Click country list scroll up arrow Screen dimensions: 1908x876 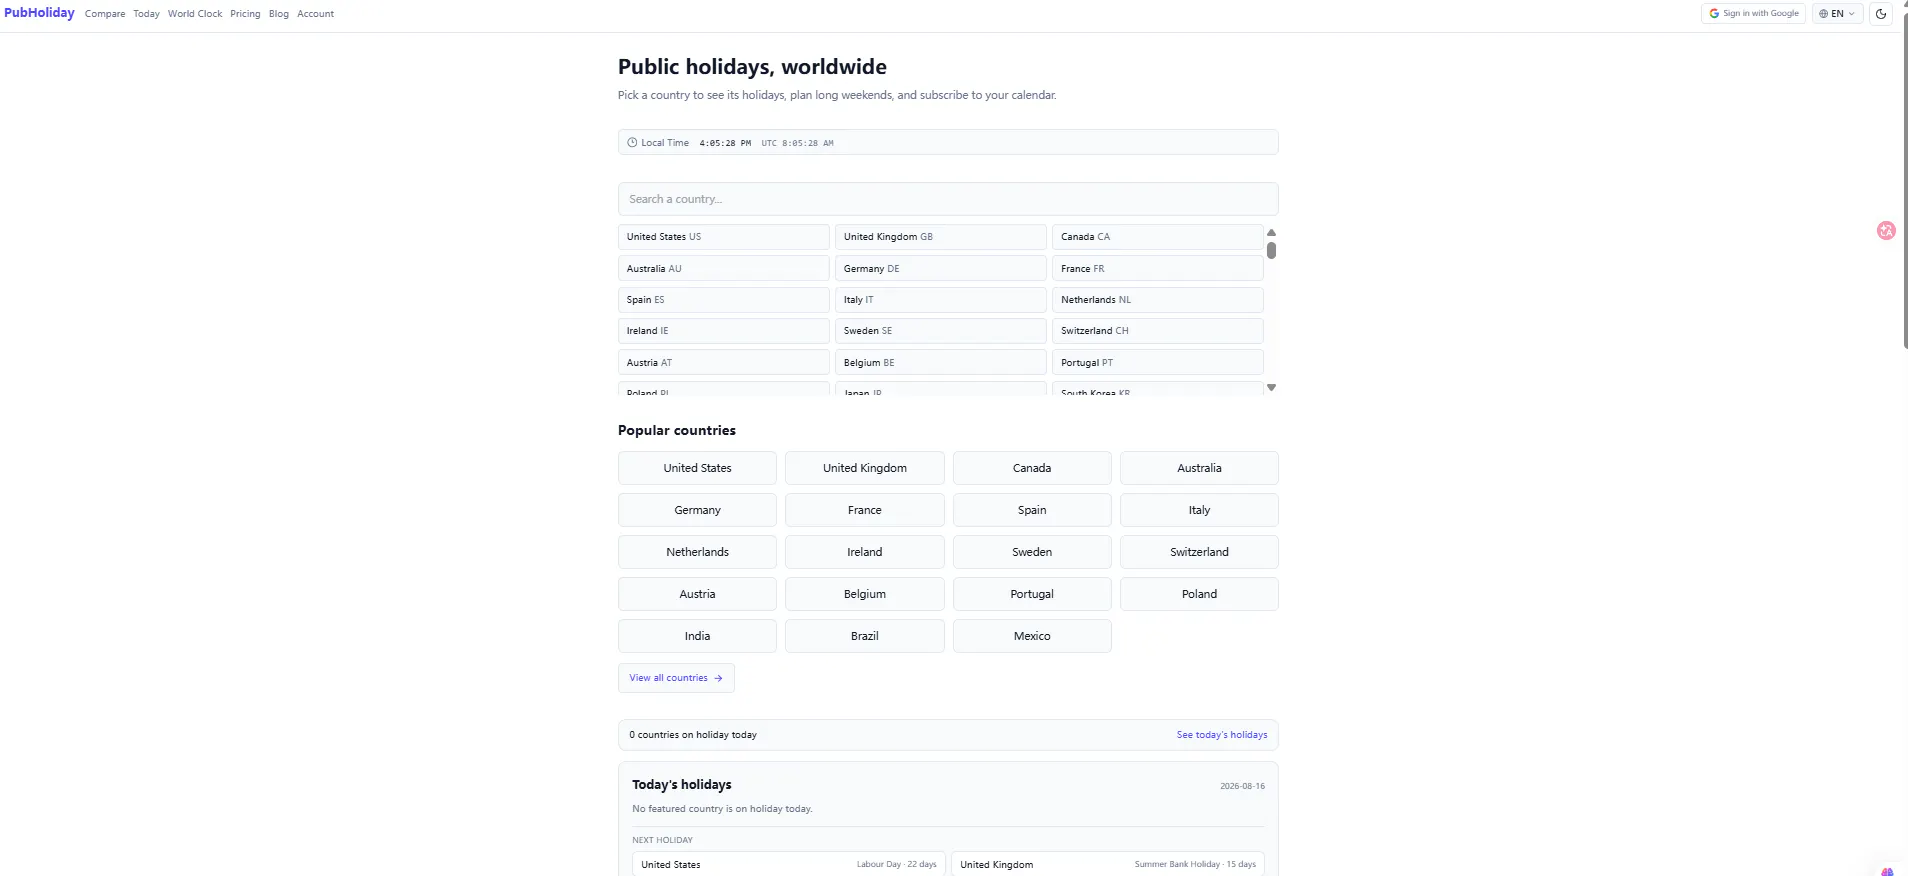[1271, 232]
